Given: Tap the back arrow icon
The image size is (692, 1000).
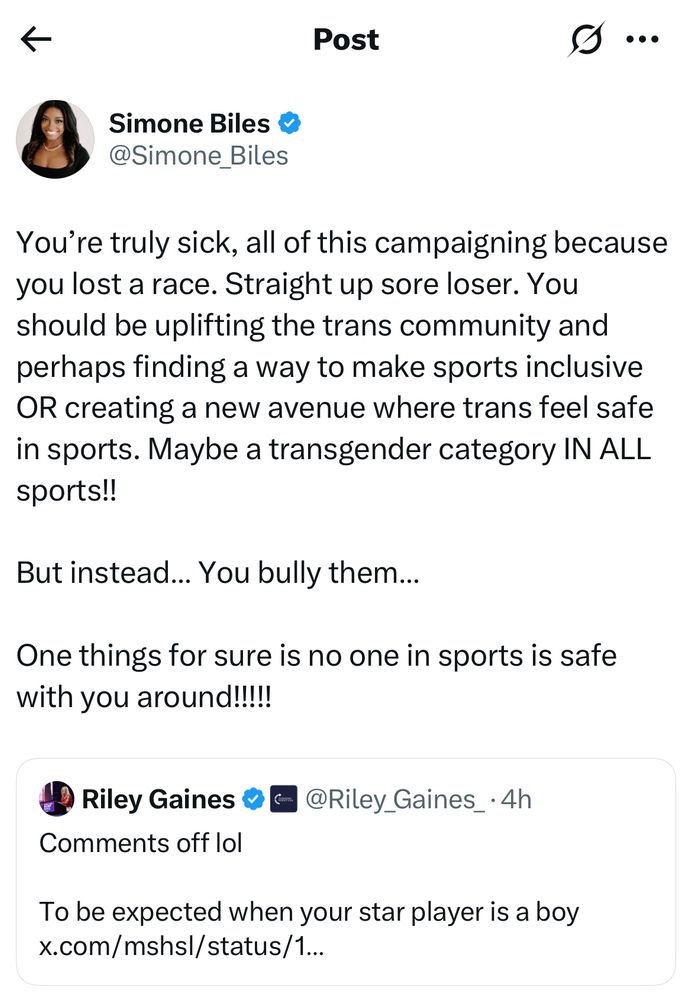Looking at the screenshot, I should tap(36, 40).
